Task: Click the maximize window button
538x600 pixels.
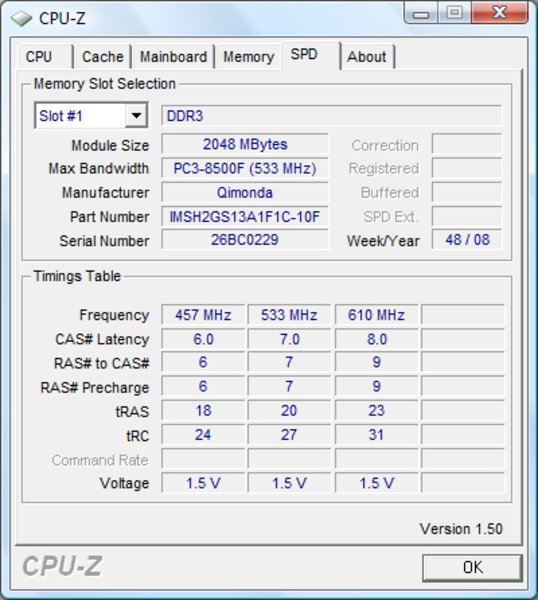Action: click(x=454, y=13)
